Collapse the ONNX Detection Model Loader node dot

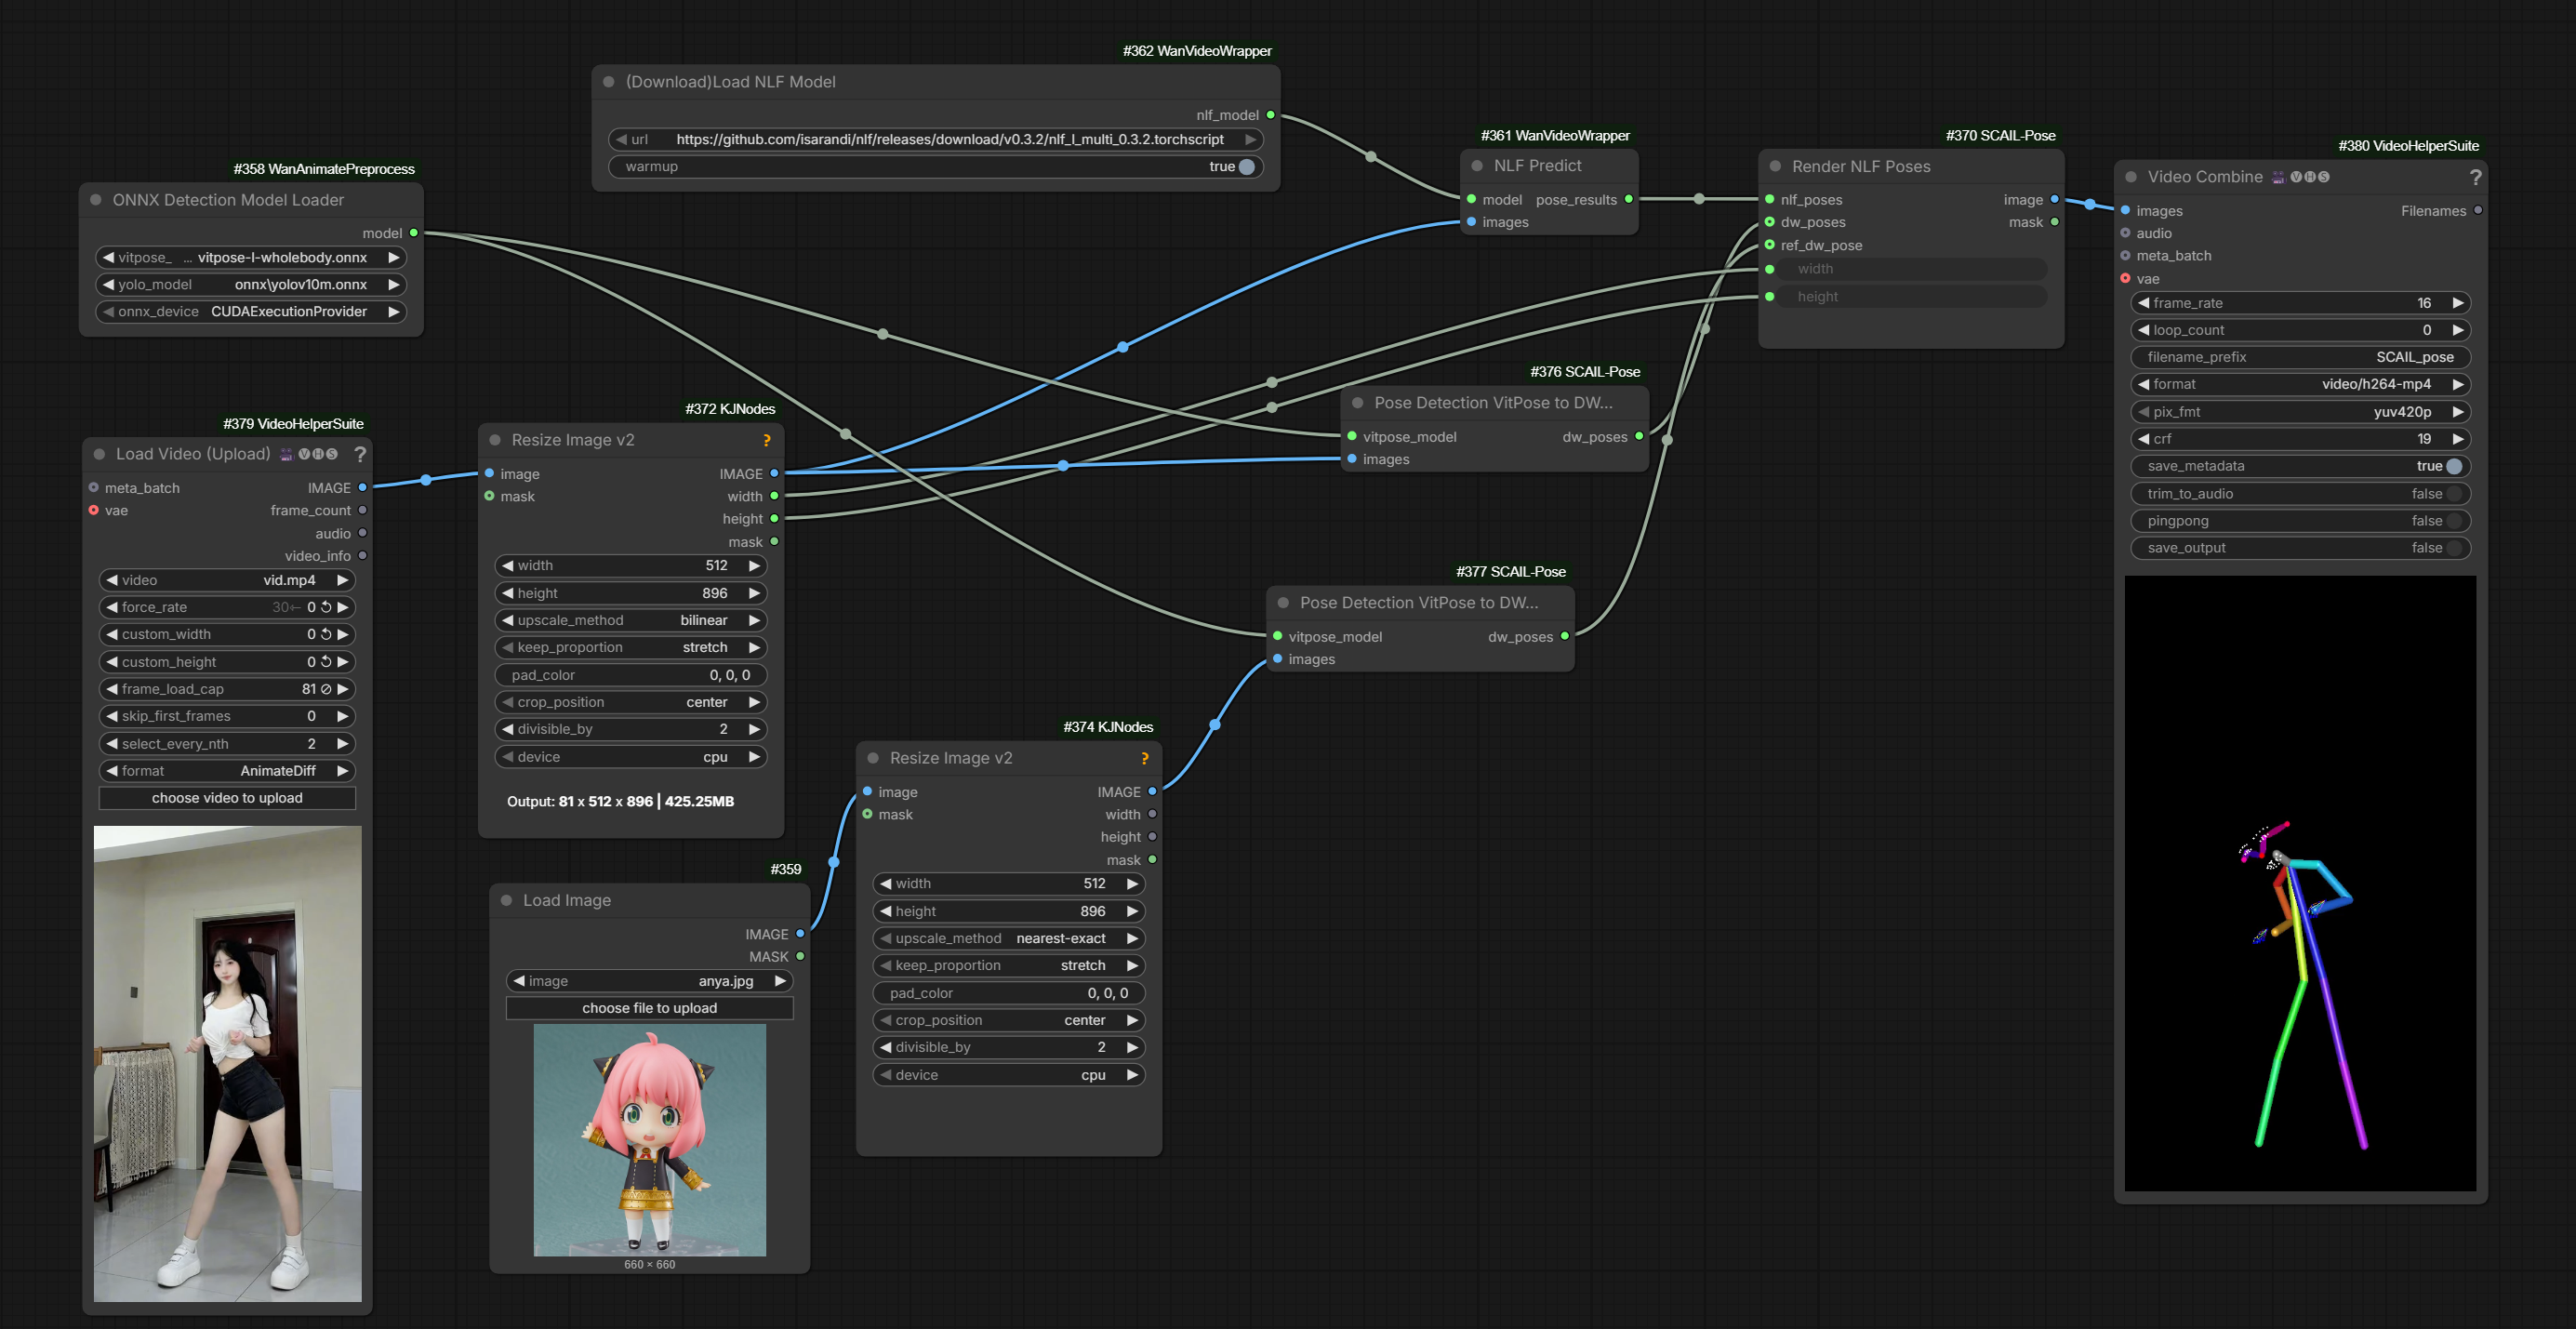click(x=96, y=200)
